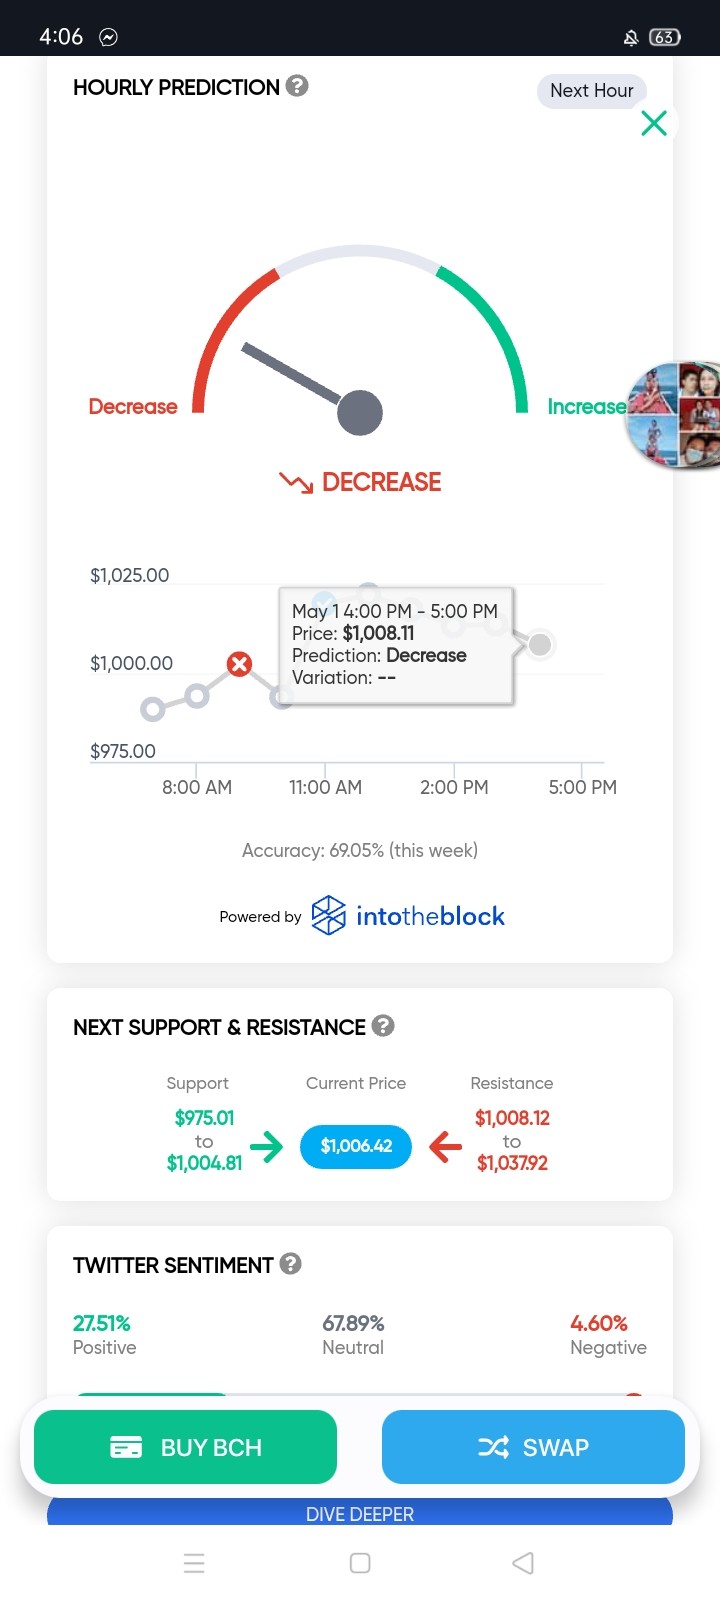Tap the intotheblock logo
This screenshot has height=1600, width=720.
point(408,915)
